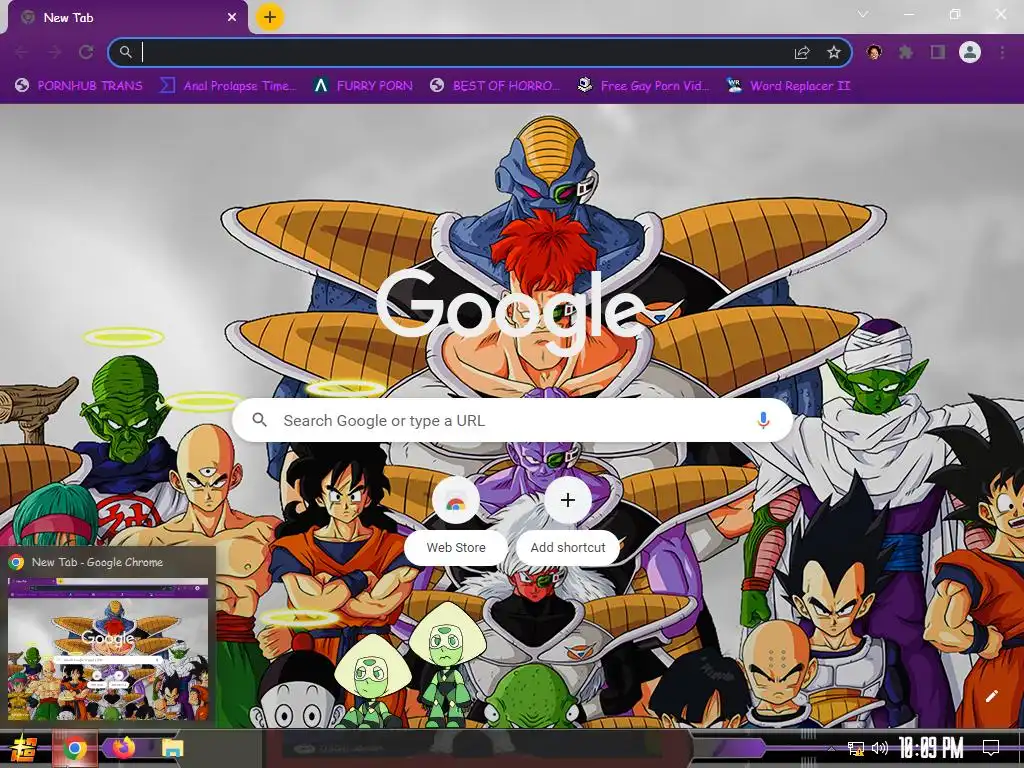
Task: Click the magnifier icon in the Google search box
Action: (x=259, y=420)
